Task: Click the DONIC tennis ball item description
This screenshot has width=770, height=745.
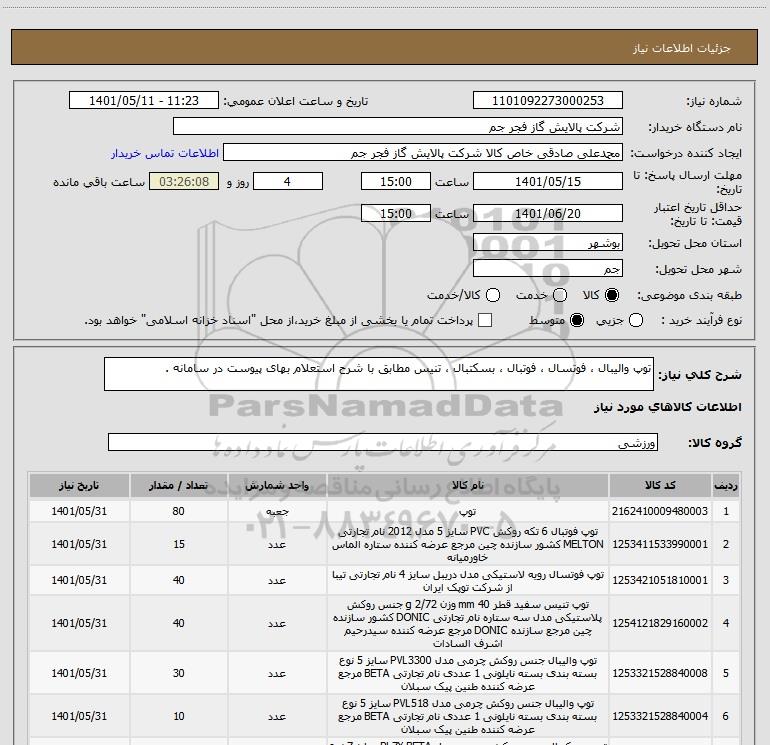Action: pos(468,623)
